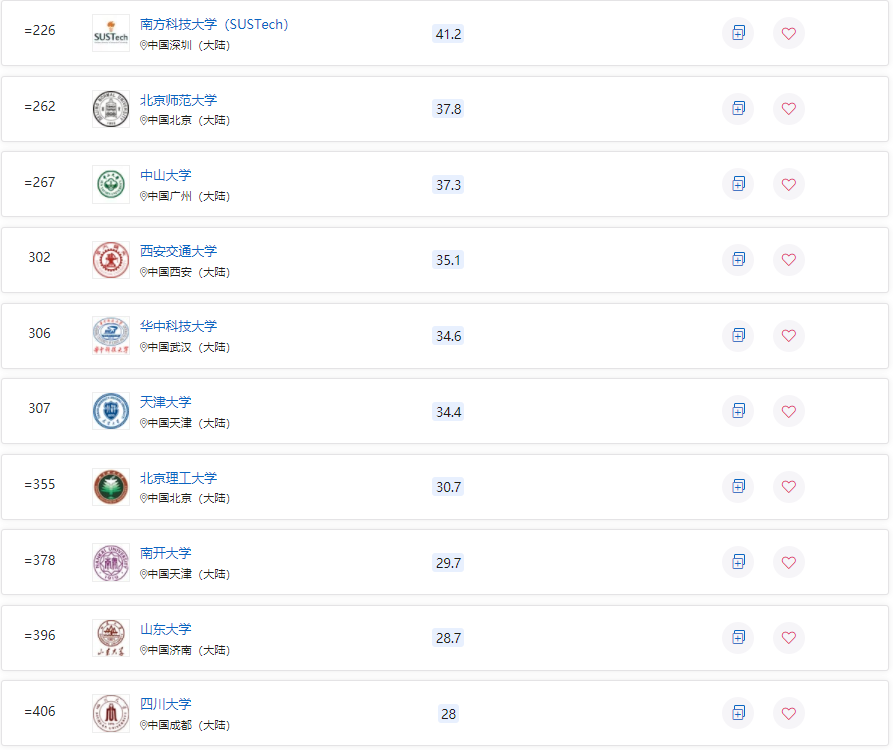Add 四川大学 to comparison

[738, 713]
